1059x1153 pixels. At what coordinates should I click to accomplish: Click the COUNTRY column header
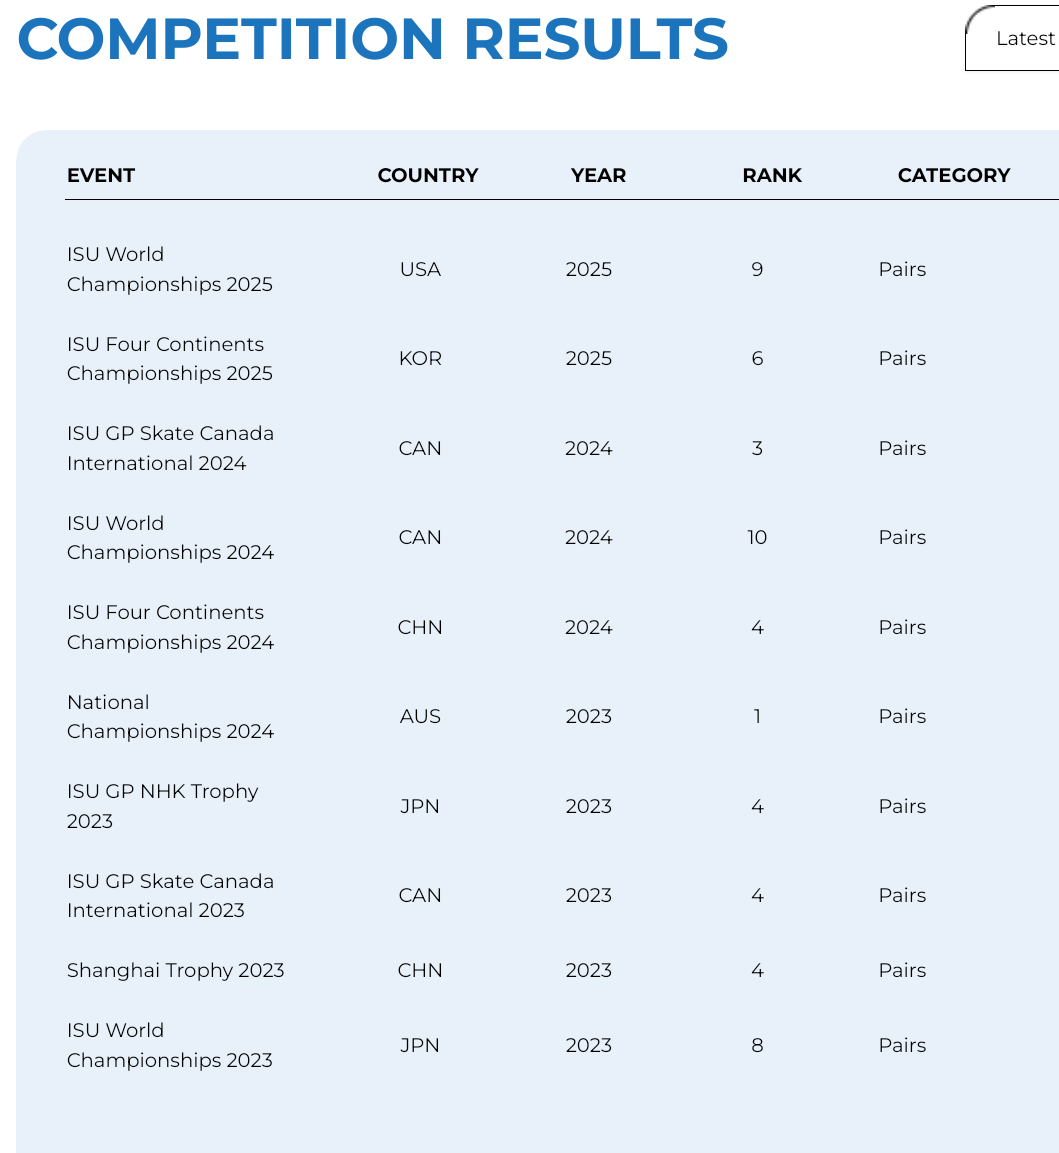click(x=428, y=175)
